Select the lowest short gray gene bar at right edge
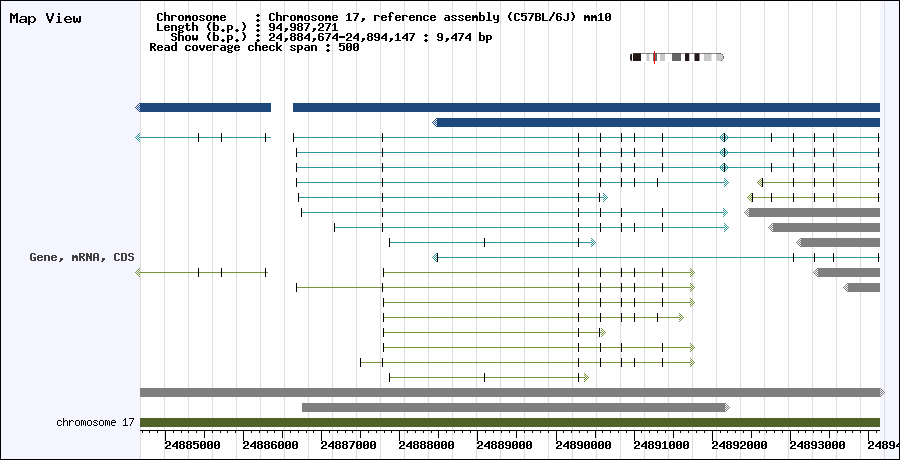 coord(862,287)
